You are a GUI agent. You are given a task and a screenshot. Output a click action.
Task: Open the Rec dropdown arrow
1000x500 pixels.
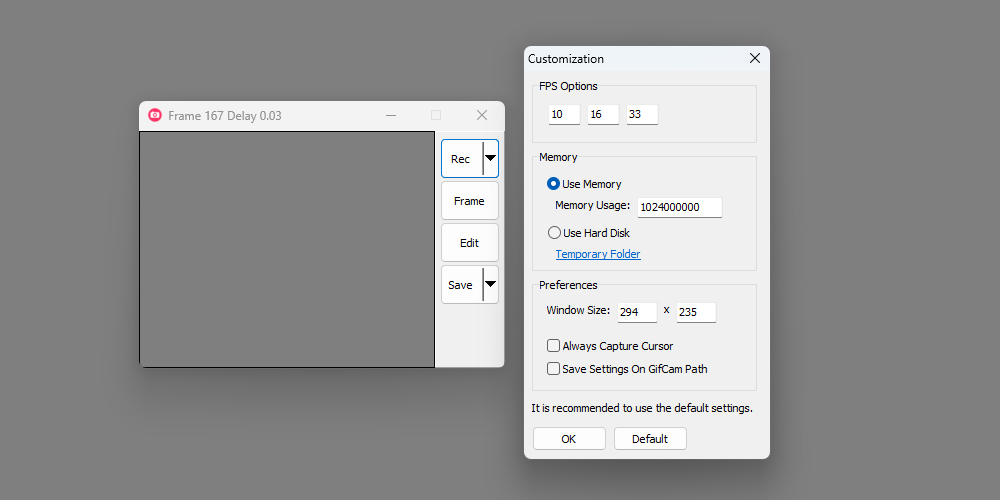pos(490,158)
